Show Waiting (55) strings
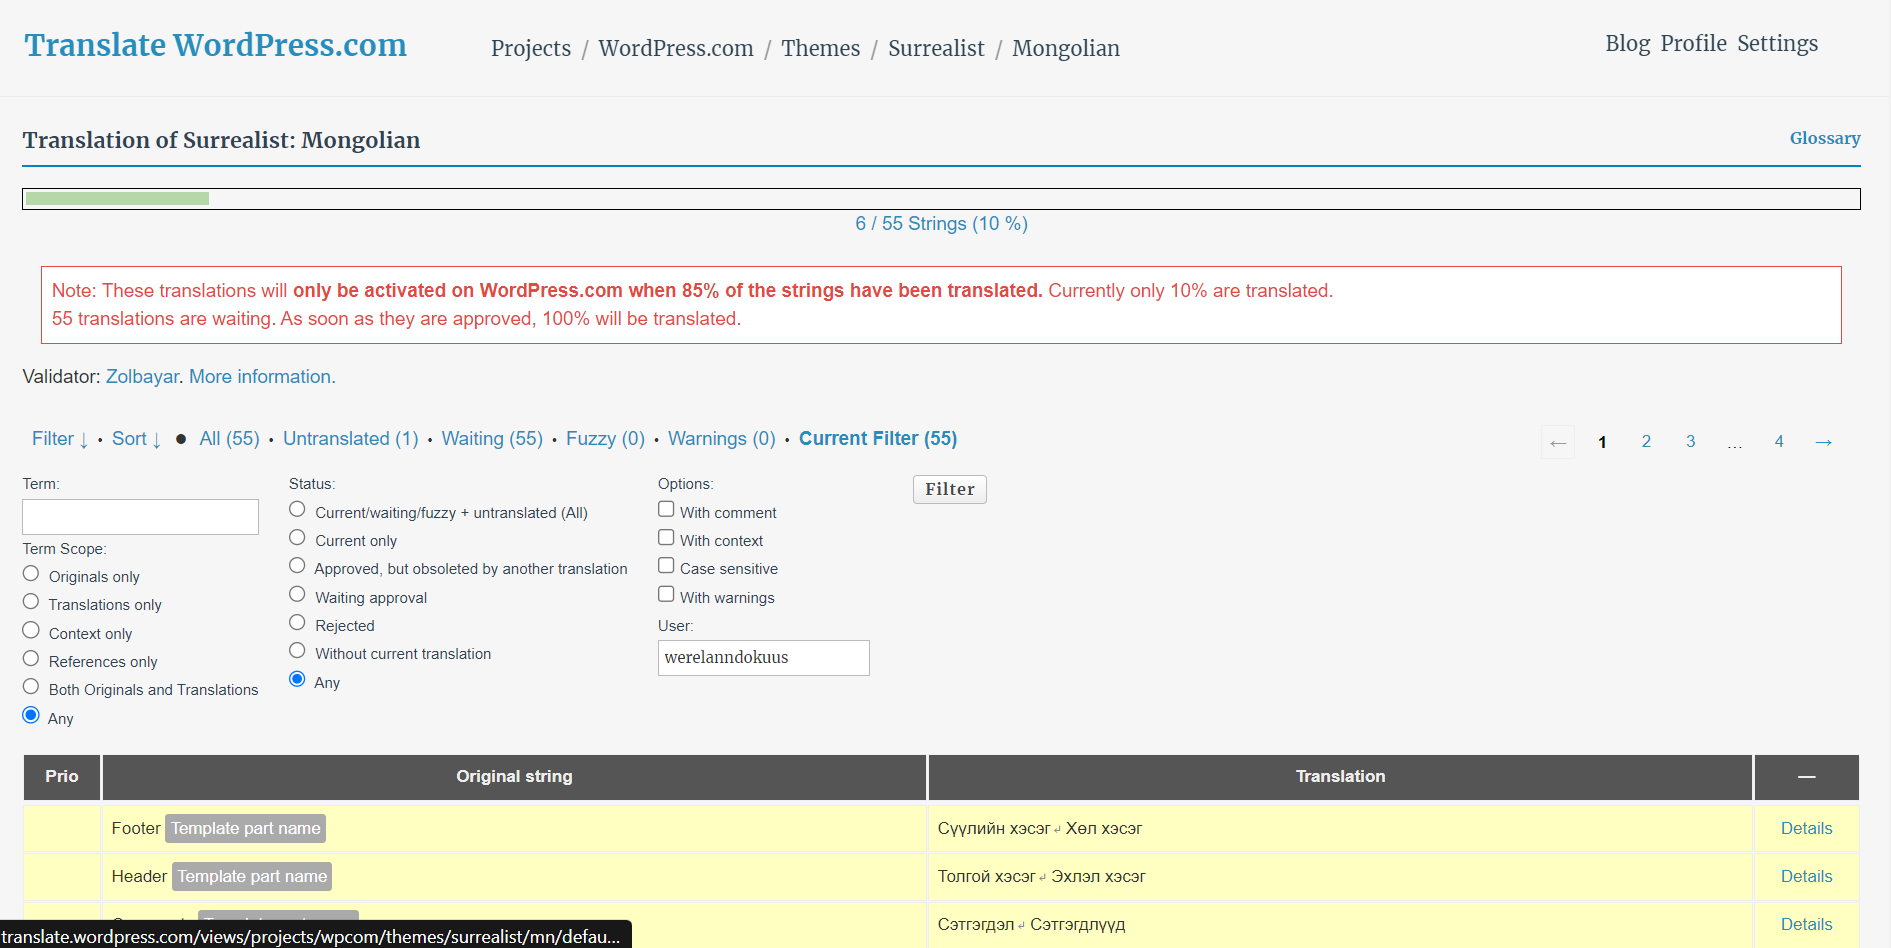This screenshot has height=948, width=1891. coord(492,439)
